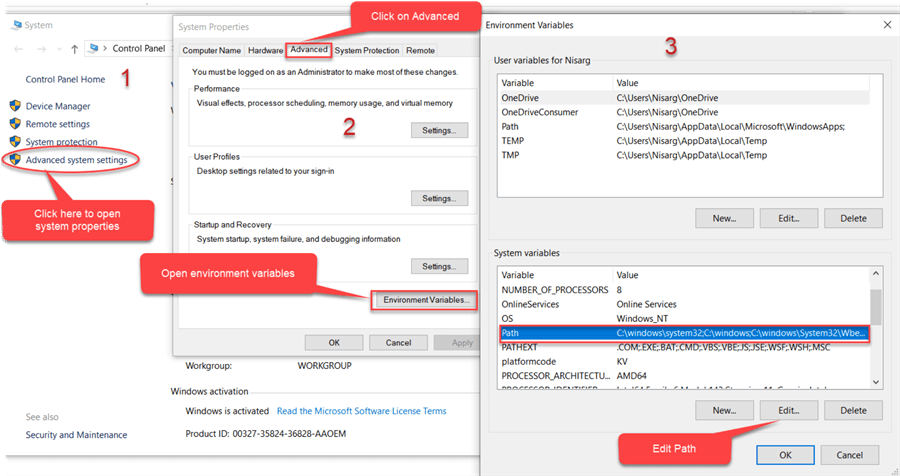Click Apply in System Properties
Screen dimensions: 900x476
[x=457, y=343]
